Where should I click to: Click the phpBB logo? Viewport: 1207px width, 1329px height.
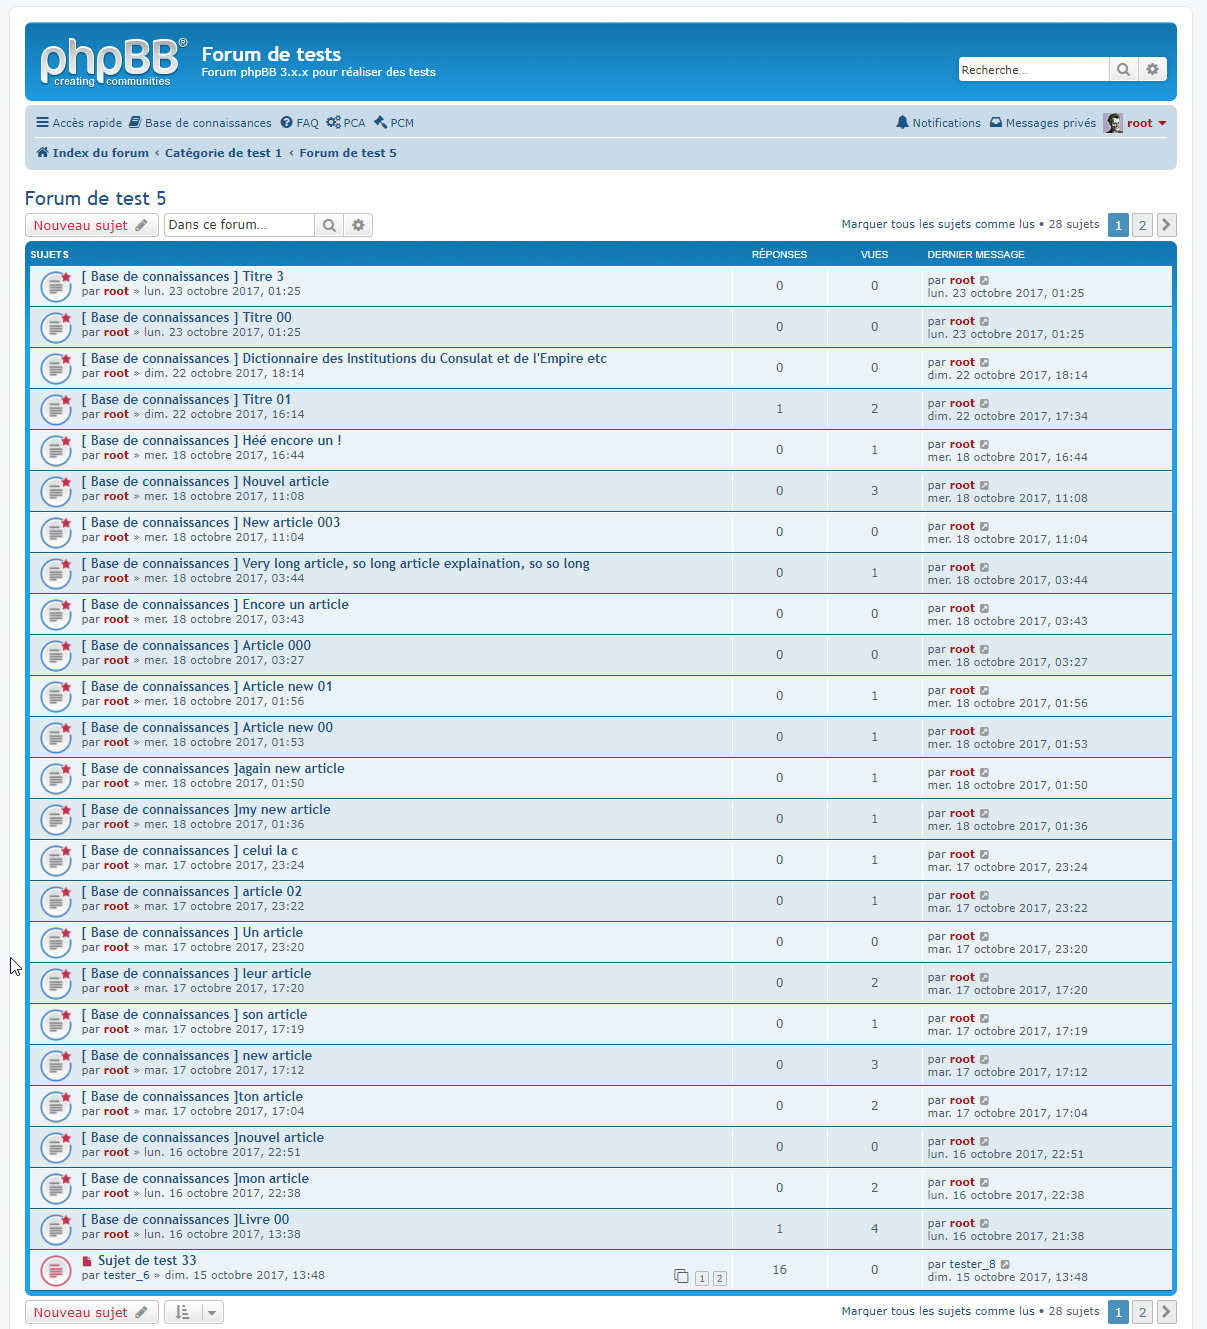click(112, 62)
